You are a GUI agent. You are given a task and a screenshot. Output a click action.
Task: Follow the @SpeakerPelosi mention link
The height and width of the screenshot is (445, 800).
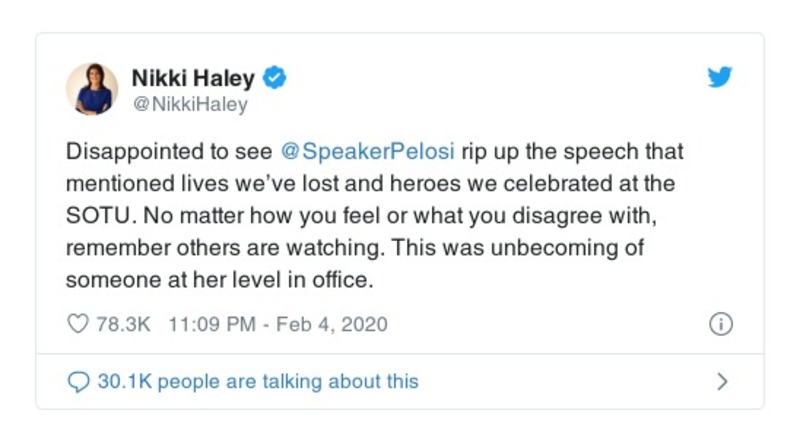(x=365, y=152)
